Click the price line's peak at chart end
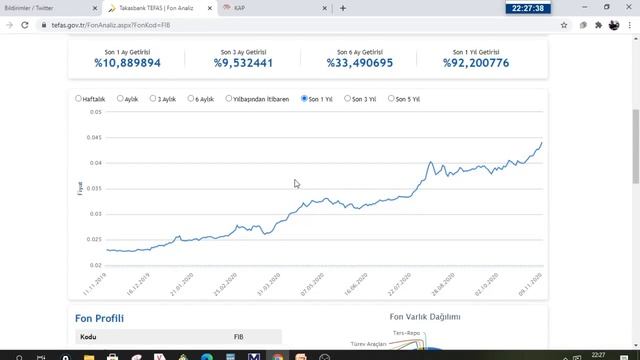 pyautogui.click(x=542, y=143)
